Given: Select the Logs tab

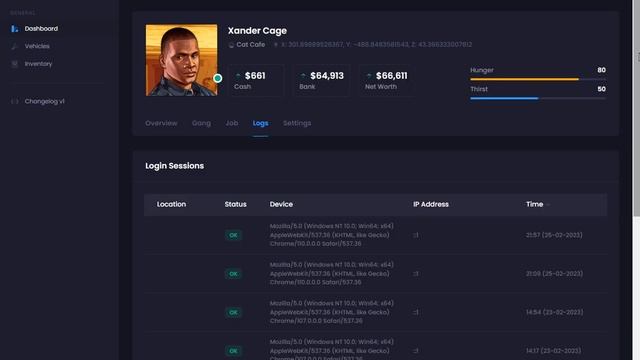Looking at the screenshot, I should click(260, 123).
